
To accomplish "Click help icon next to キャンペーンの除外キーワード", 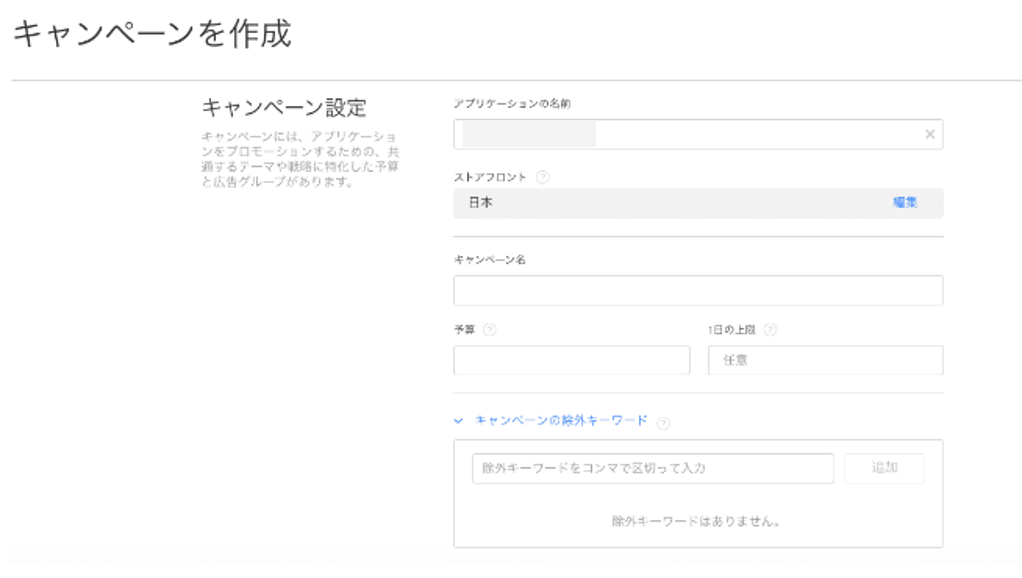I will point(663,422).
